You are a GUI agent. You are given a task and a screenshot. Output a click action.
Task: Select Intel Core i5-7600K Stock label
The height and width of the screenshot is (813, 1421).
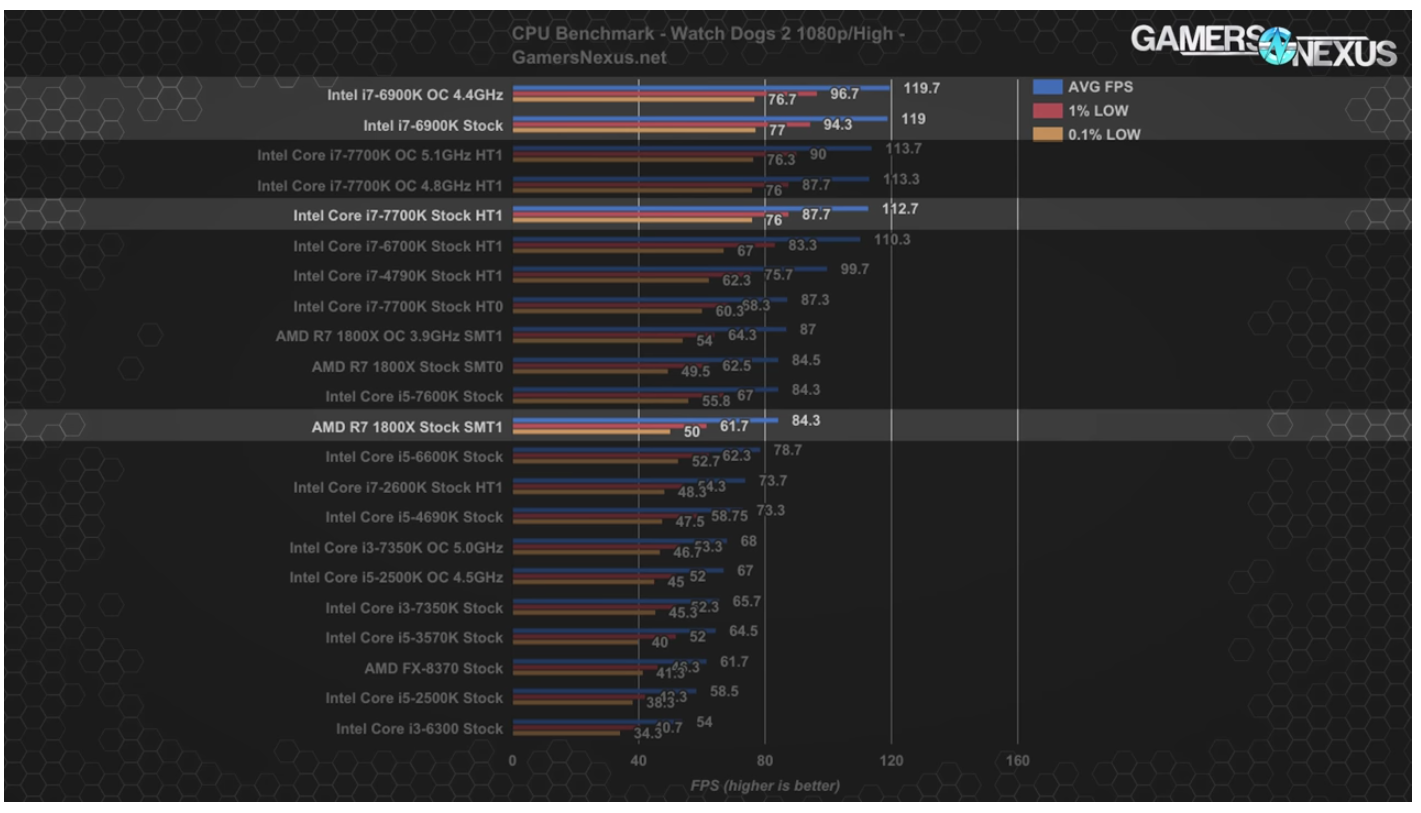414,397
